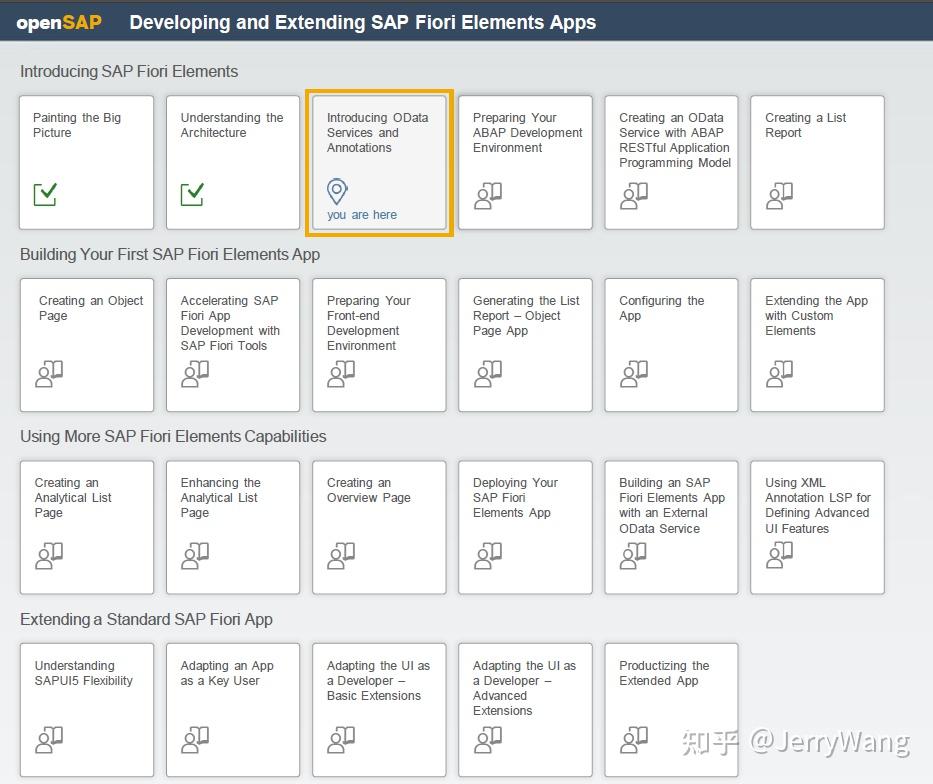Screen dimensions: 933x784
Task: Open the Extending the App with Custom Elements unit
Action: (817, 345)
